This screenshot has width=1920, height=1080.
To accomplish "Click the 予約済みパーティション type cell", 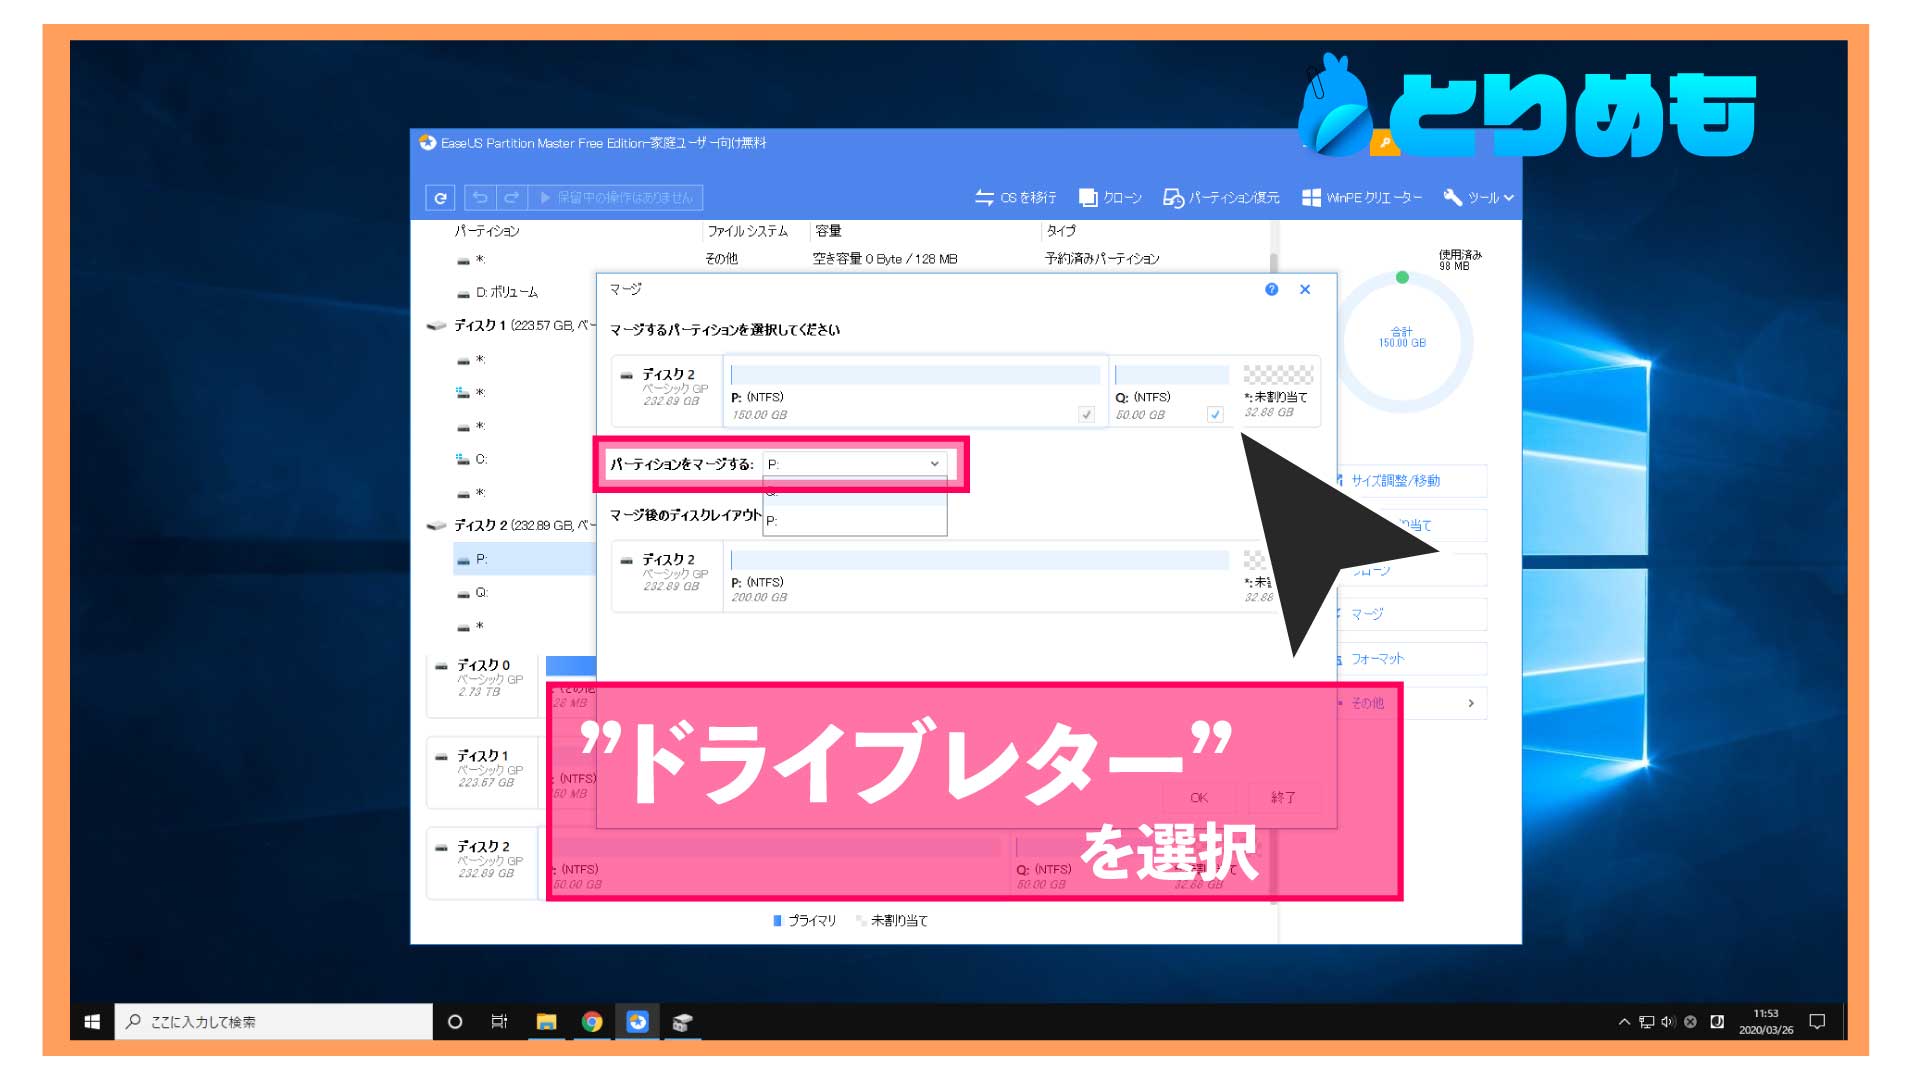I will click(x=1102, y=259).
